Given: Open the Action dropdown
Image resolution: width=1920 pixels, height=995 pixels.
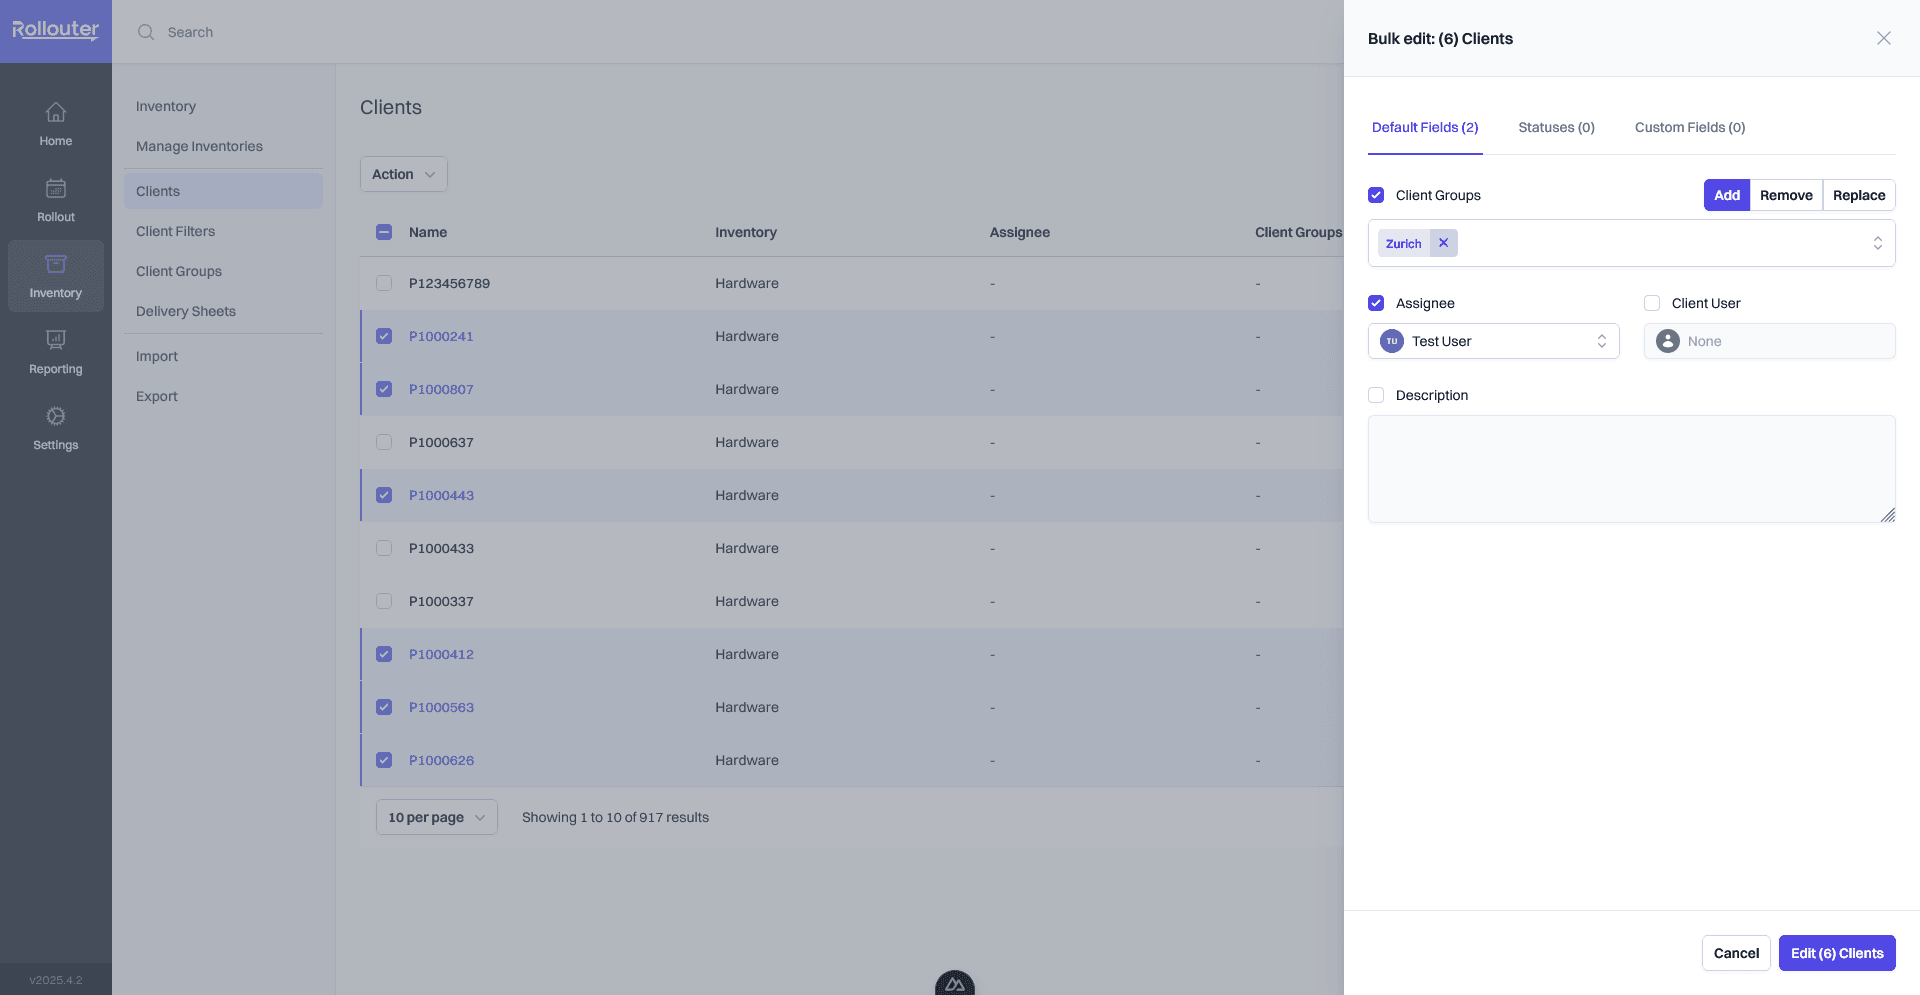Looking at the screenshot, I should pos(403,174).
